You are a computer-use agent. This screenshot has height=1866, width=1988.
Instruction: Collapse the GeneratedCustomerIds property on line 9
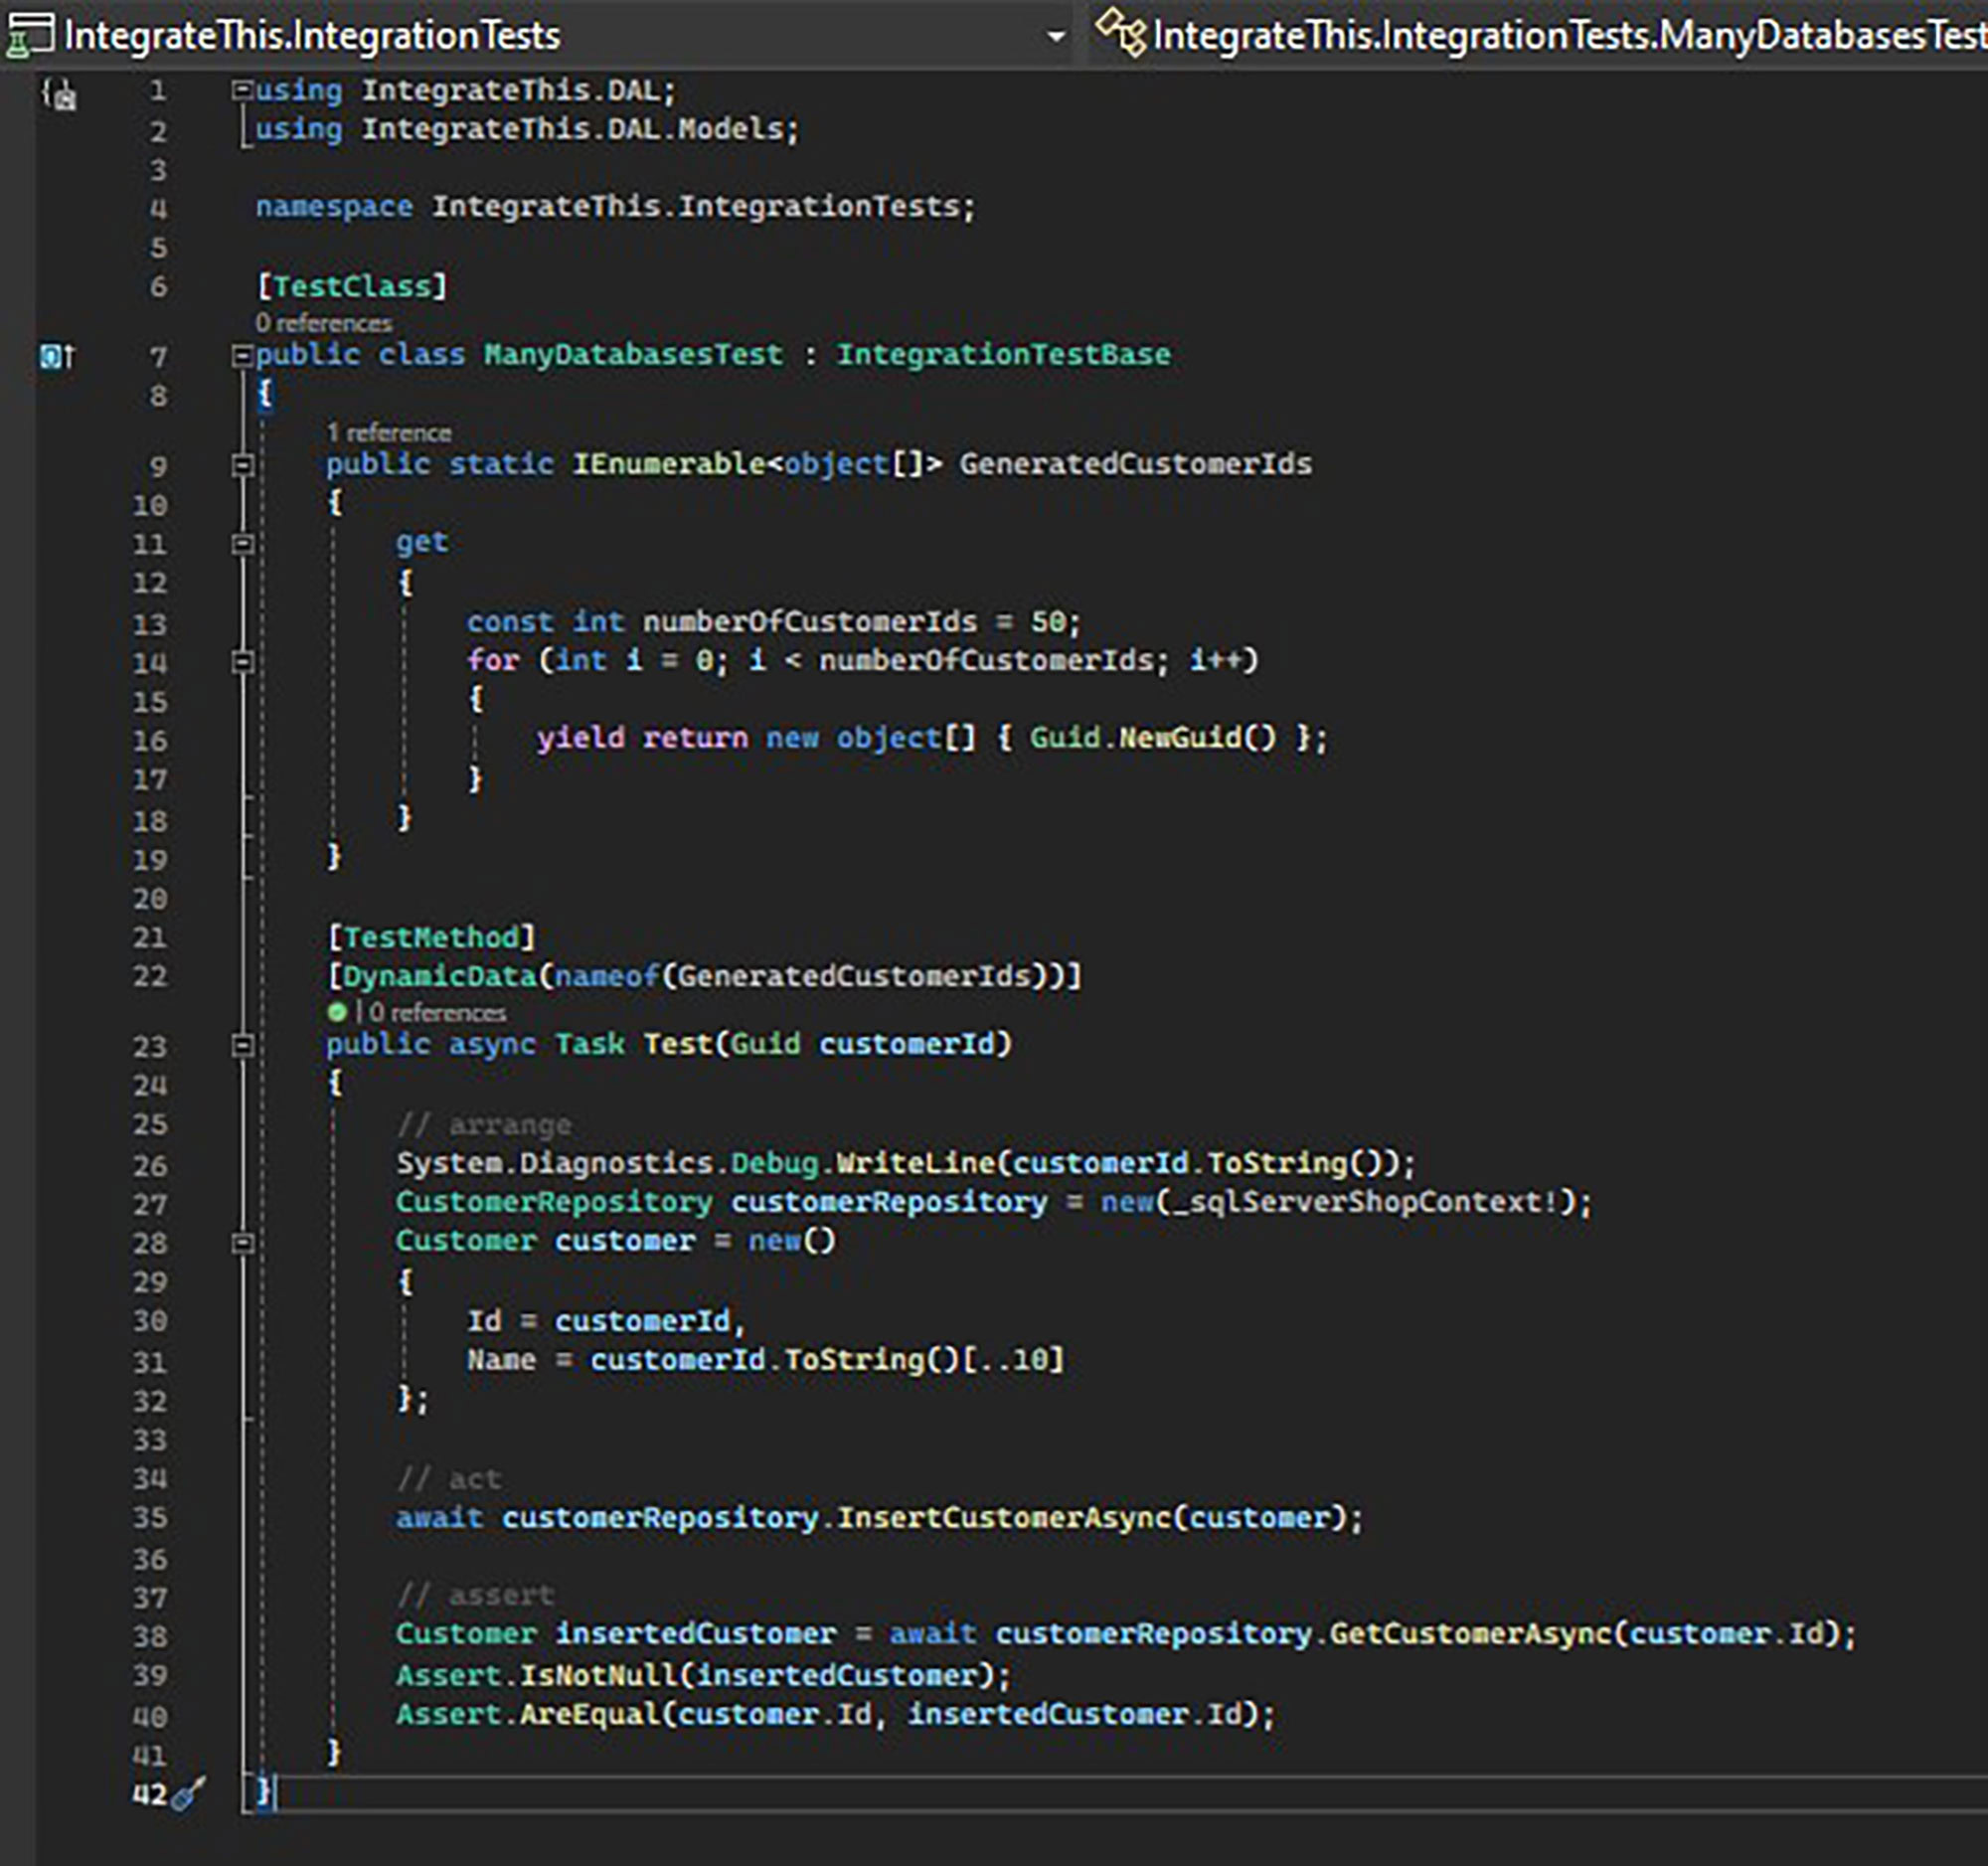click(242, 465)
